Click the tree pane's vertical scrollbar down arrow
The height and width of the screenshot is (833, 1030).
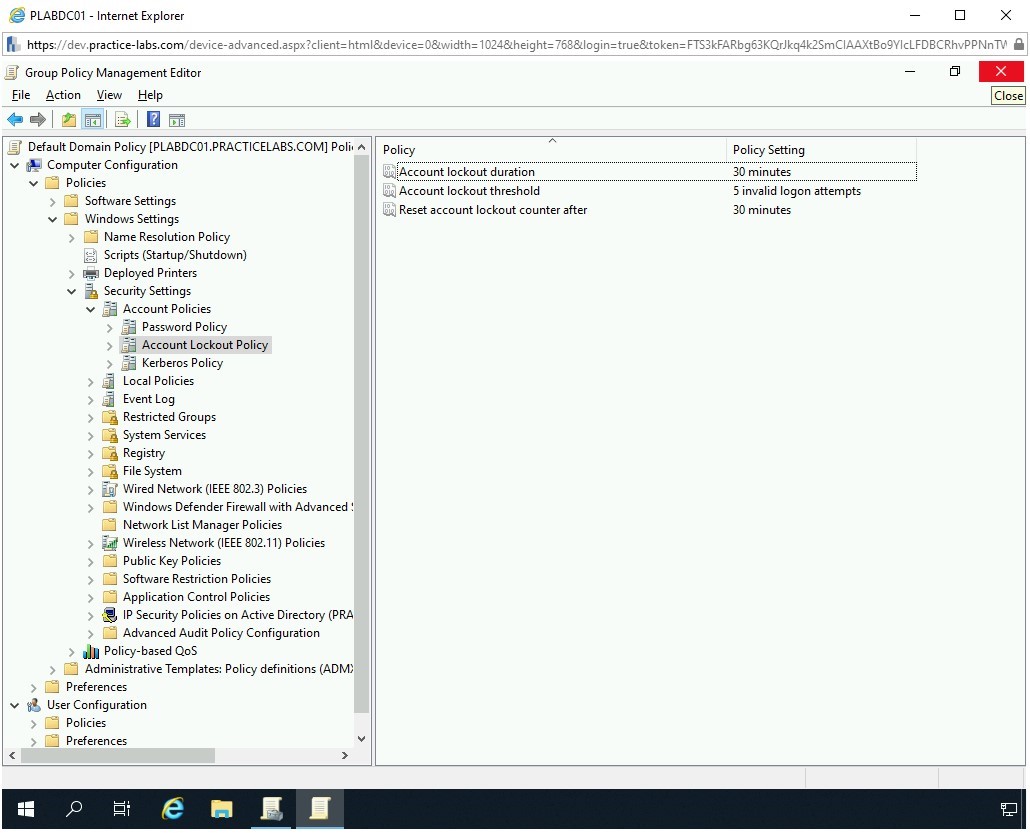click(362, 739)
